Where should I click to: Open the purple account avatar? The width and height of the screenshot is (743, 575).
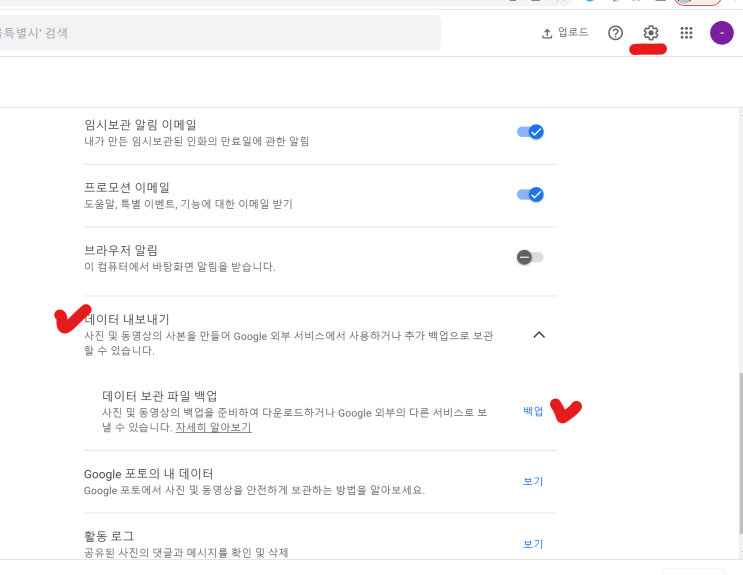pyautogui.click(x=721, y=33)
